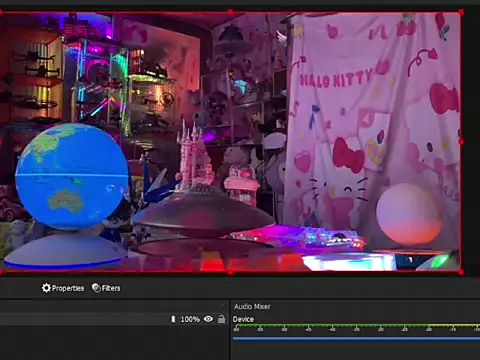480x360 pixels.
Task: Click the green Device audio level meter
Action: point(356,325)
